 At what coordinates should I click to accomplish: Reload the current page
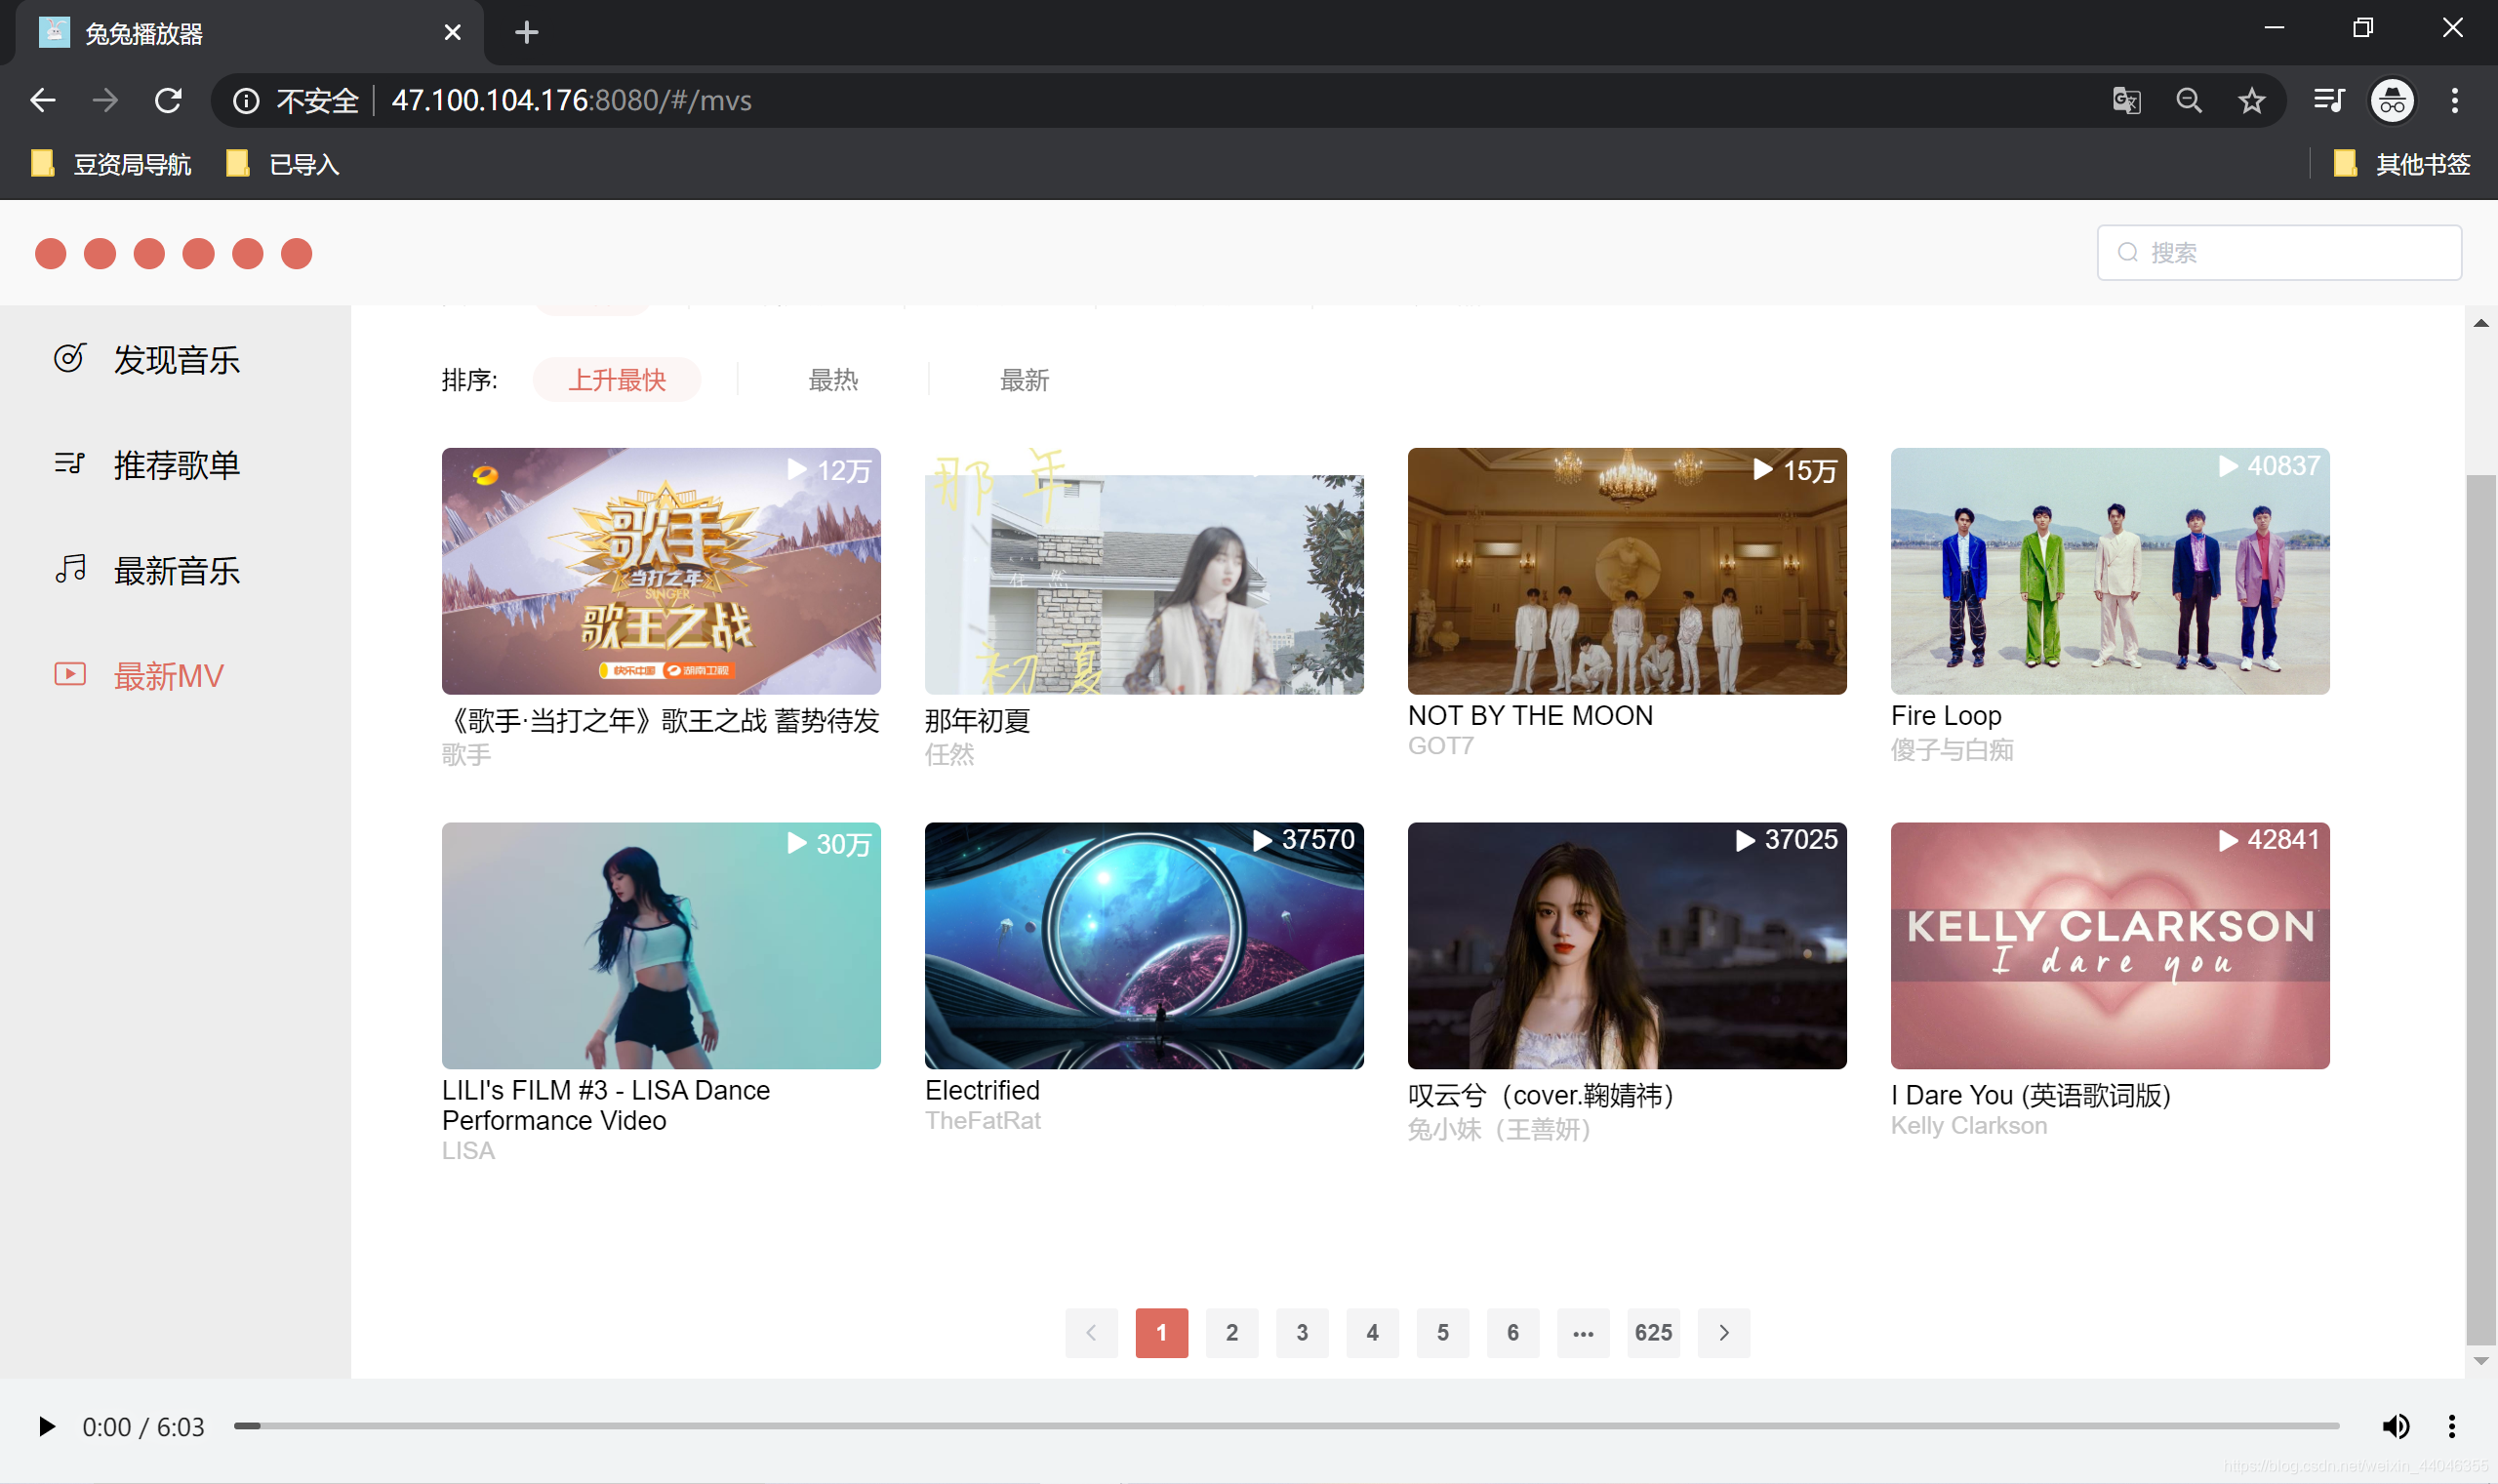[168, 100]
